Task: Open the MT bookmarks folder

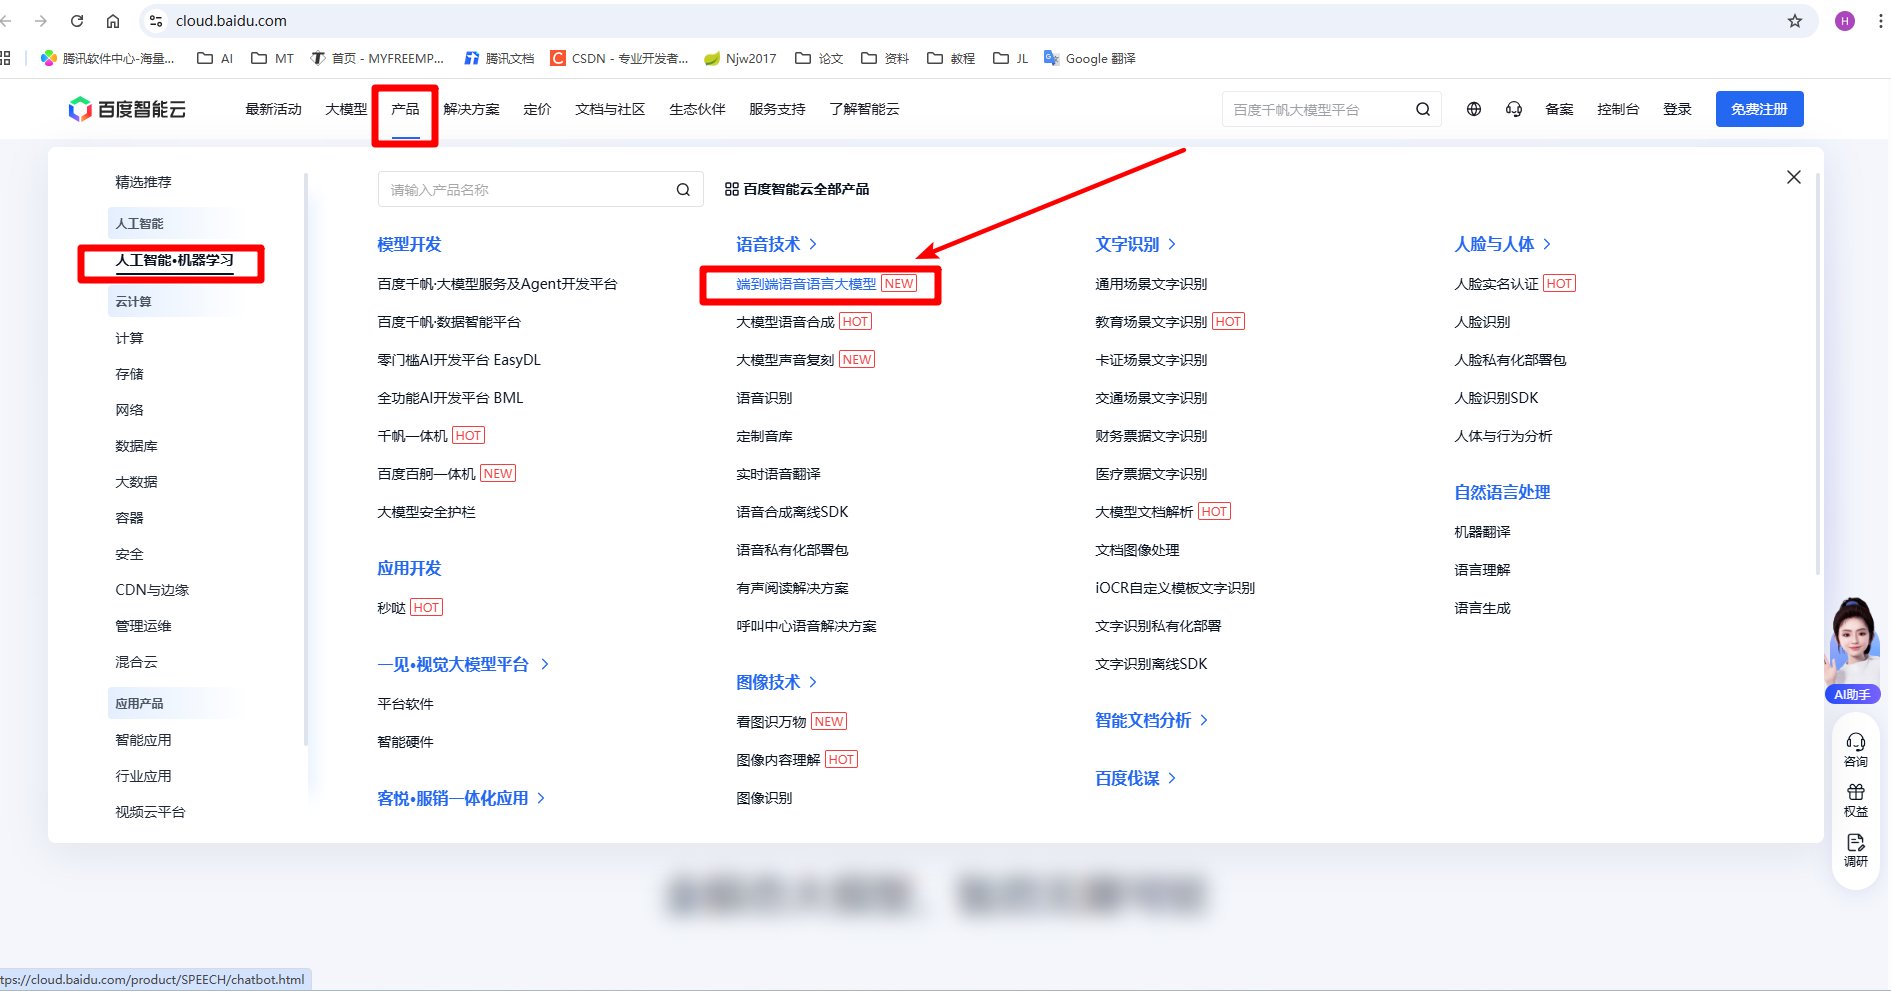Action: point(272,59)
